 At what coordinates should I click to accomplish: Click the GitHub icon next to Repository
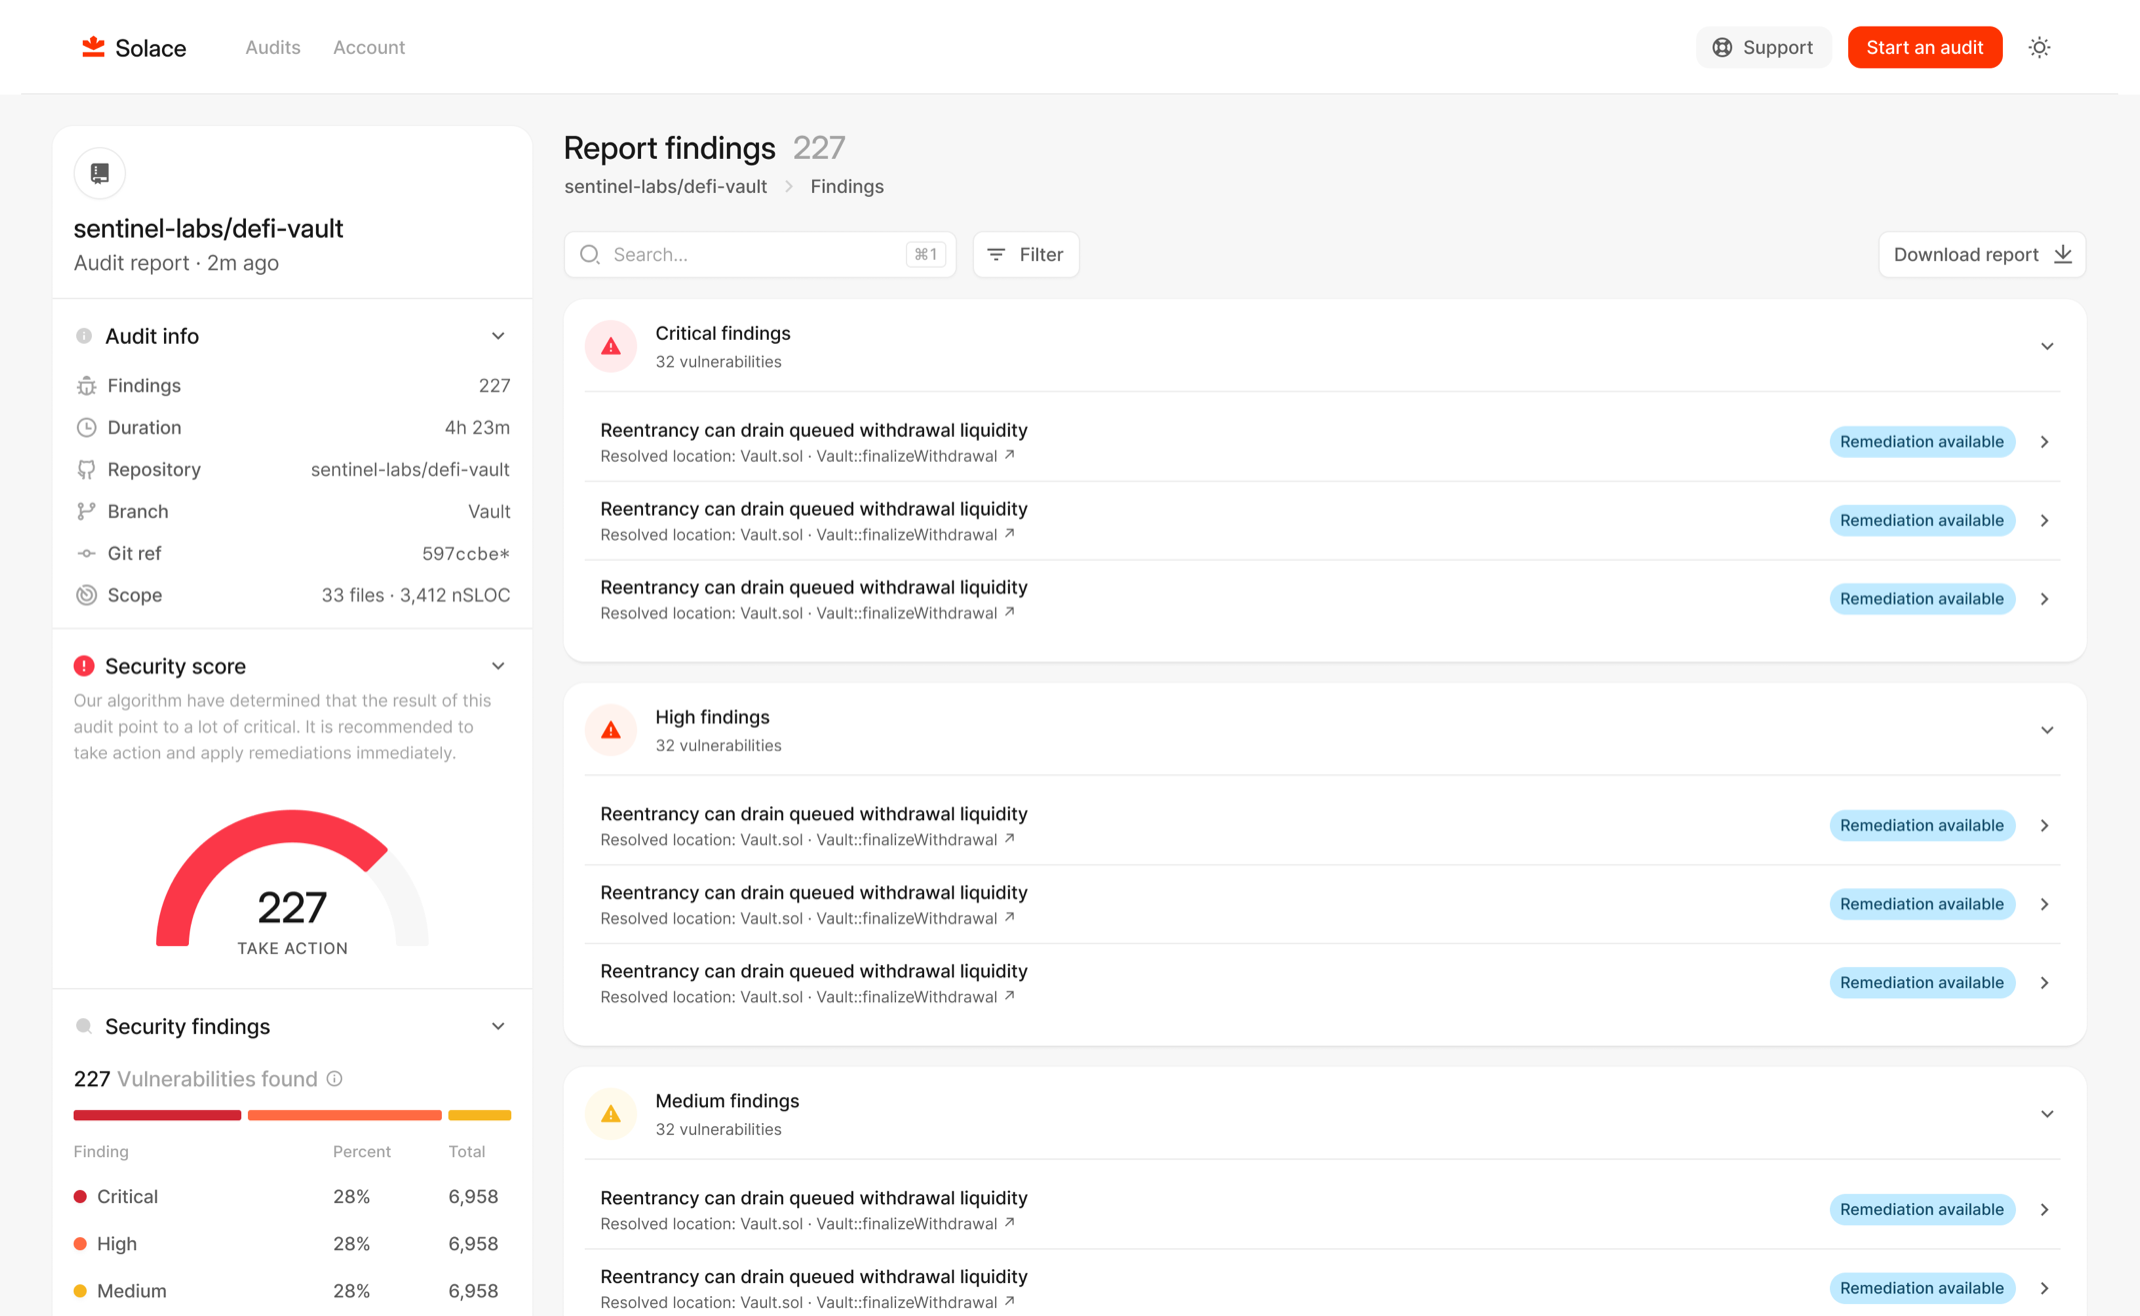[87, 470]
